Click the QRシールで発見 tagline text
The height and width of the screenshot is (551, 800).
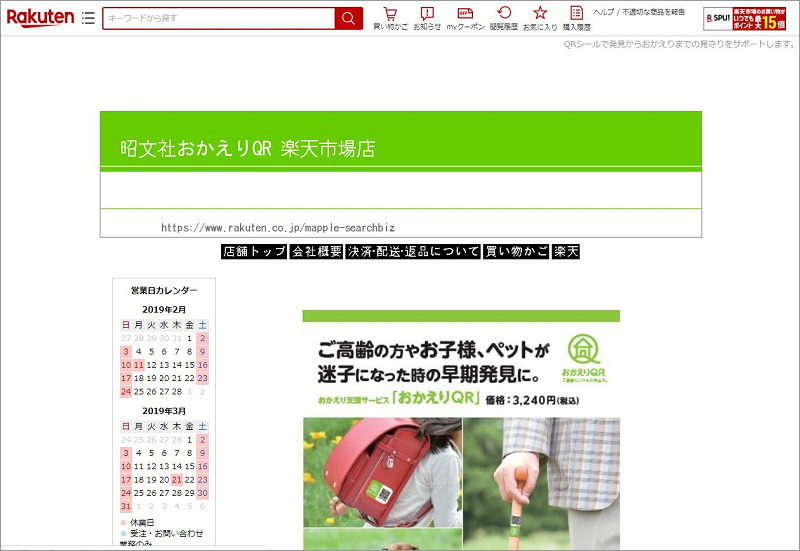point(679,44)
